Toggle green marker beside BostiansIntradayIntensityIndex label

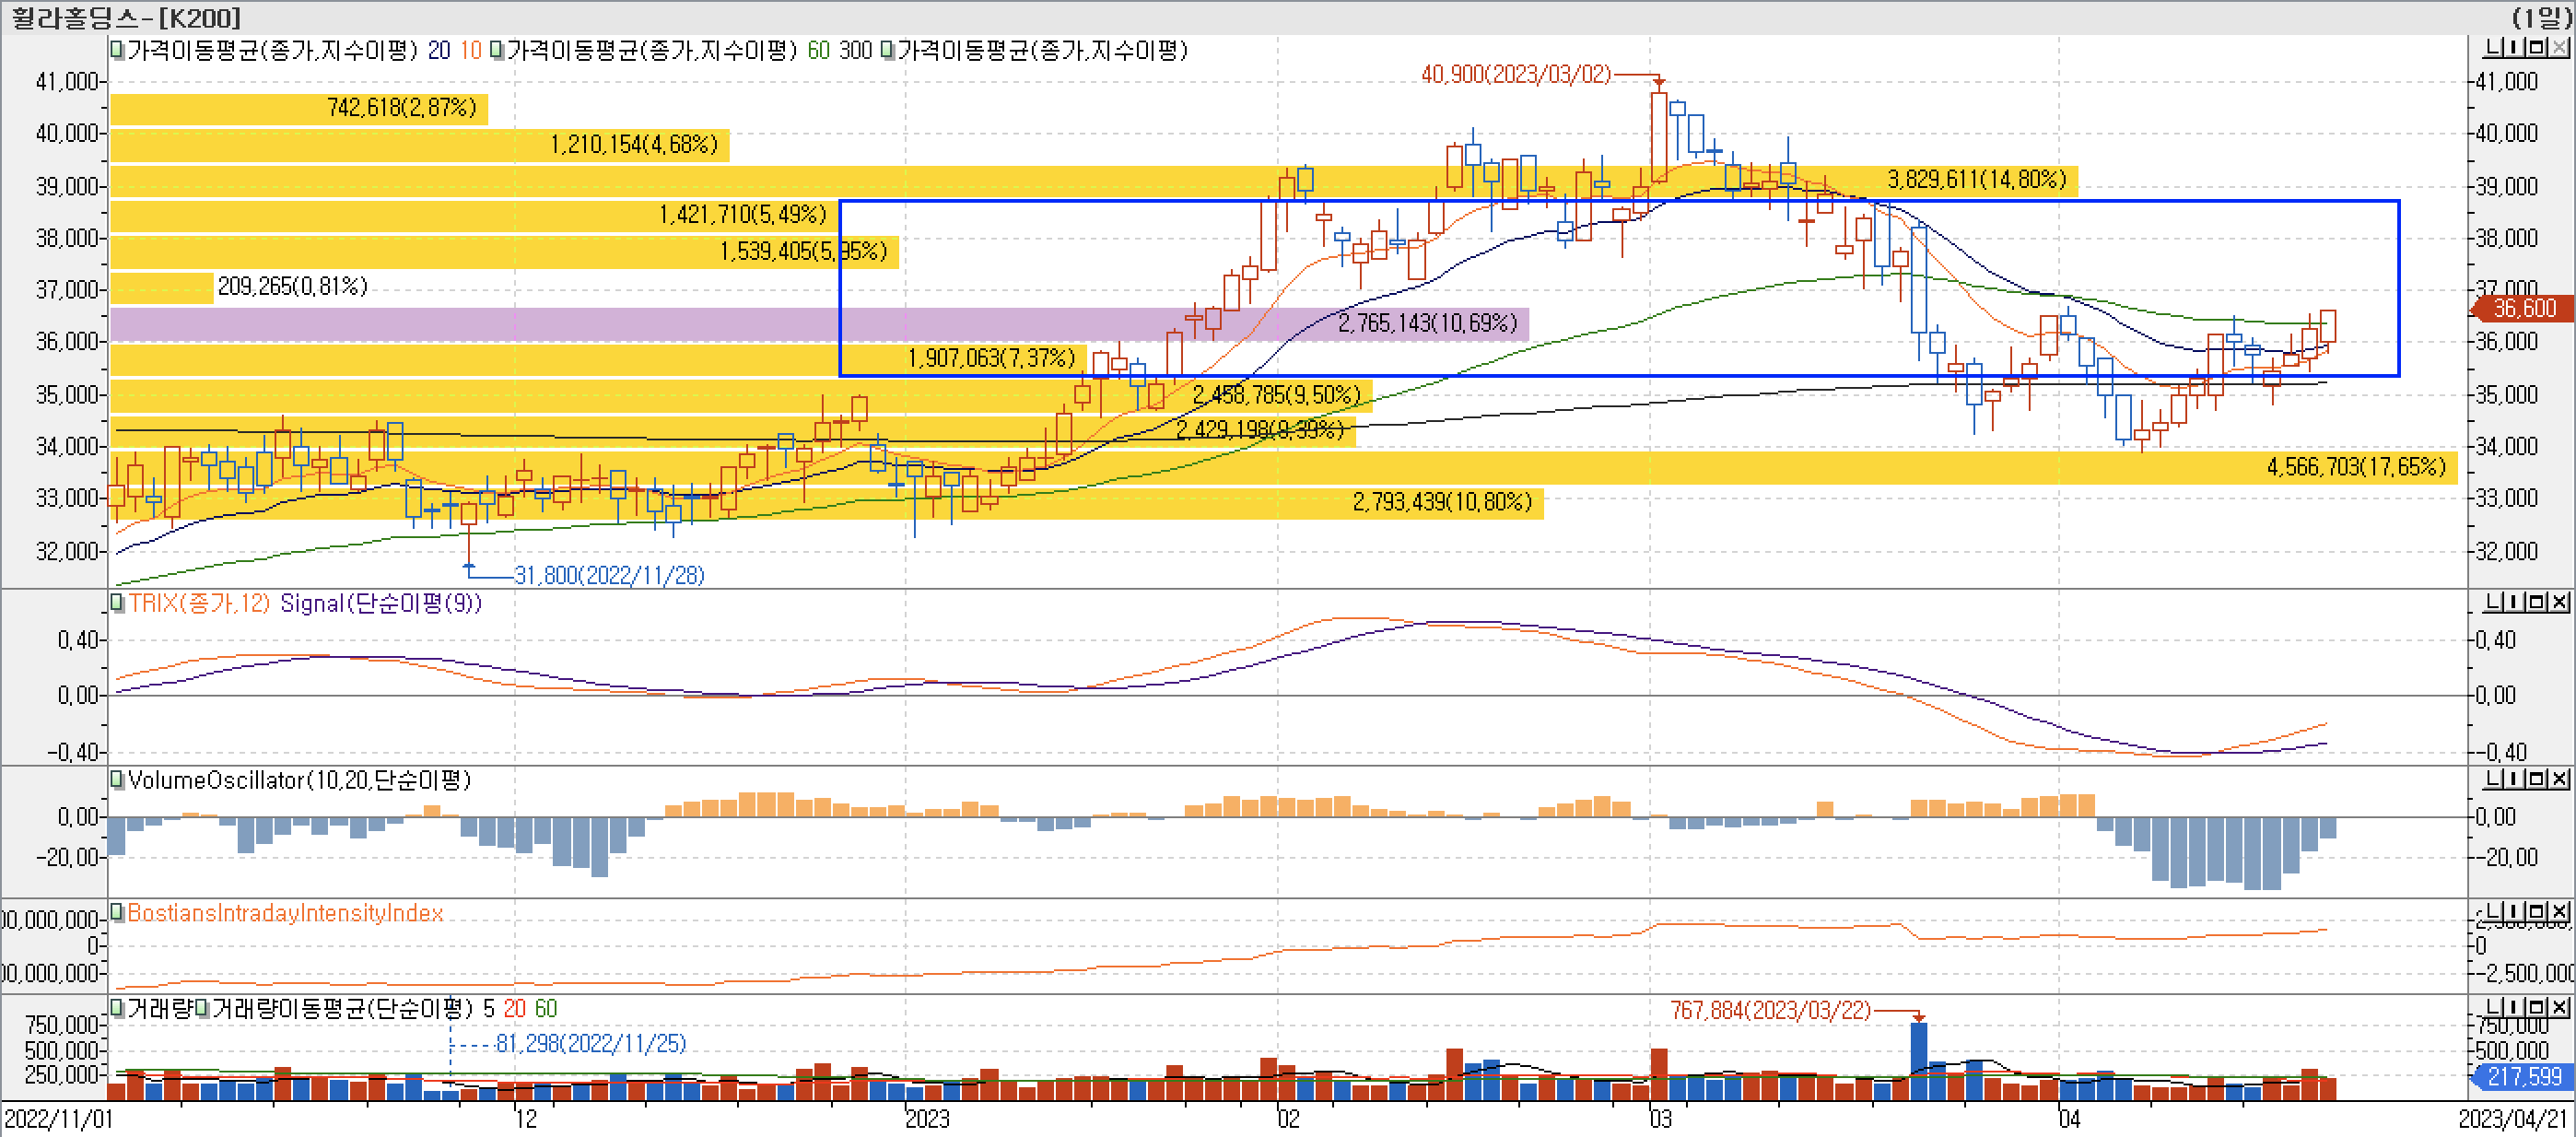(117, 913)
